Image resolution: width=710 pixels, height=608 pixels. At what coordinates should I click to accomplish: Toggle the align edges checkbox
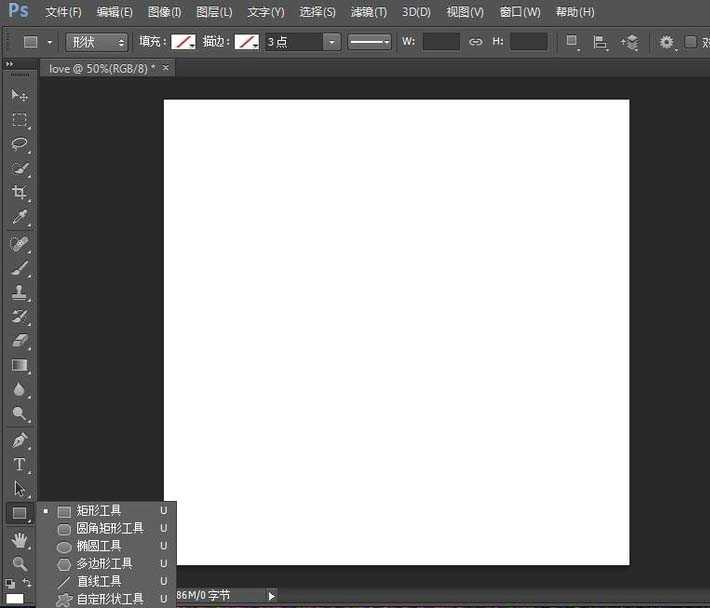tap(691, 42)
